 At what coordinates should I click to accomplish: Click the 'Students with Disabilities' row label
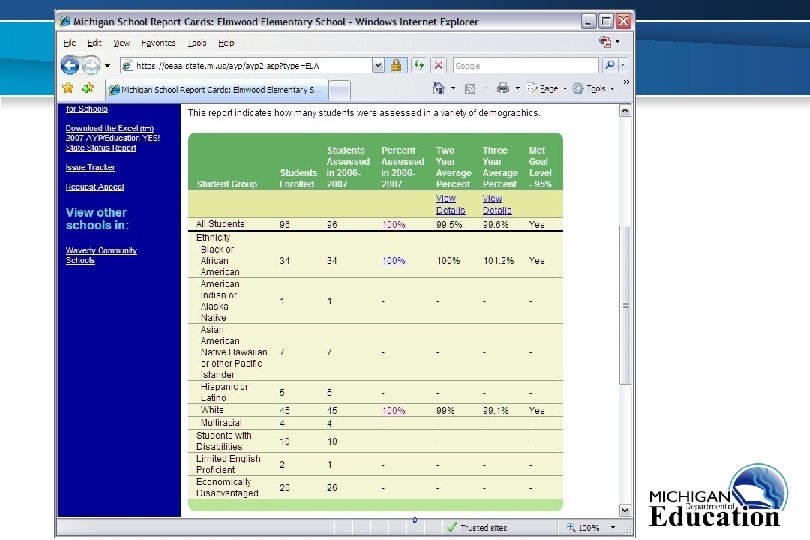[223, 441]
